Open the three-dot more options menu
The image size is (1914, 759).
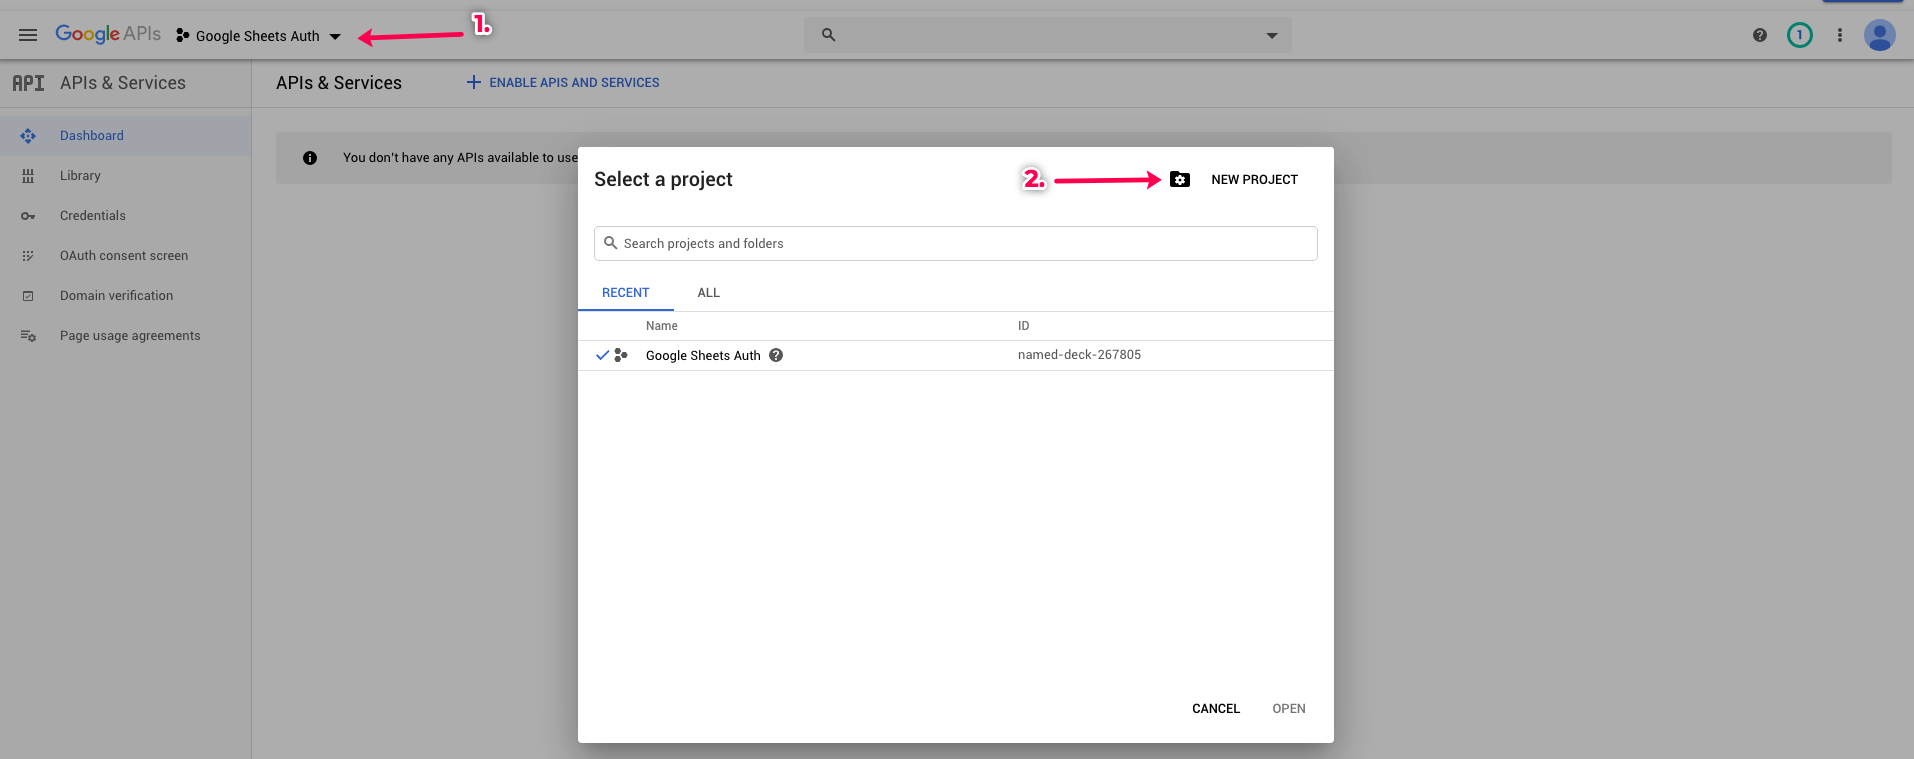(1840, 35)
